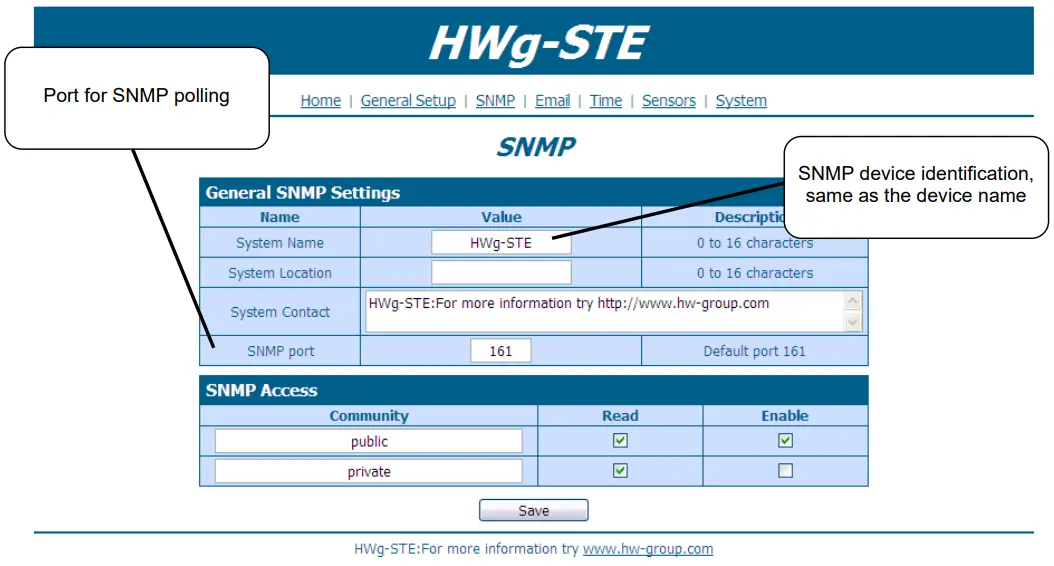Go to the System page
The height and width of the screenshot is (566, 1054).
coord(741,101)
